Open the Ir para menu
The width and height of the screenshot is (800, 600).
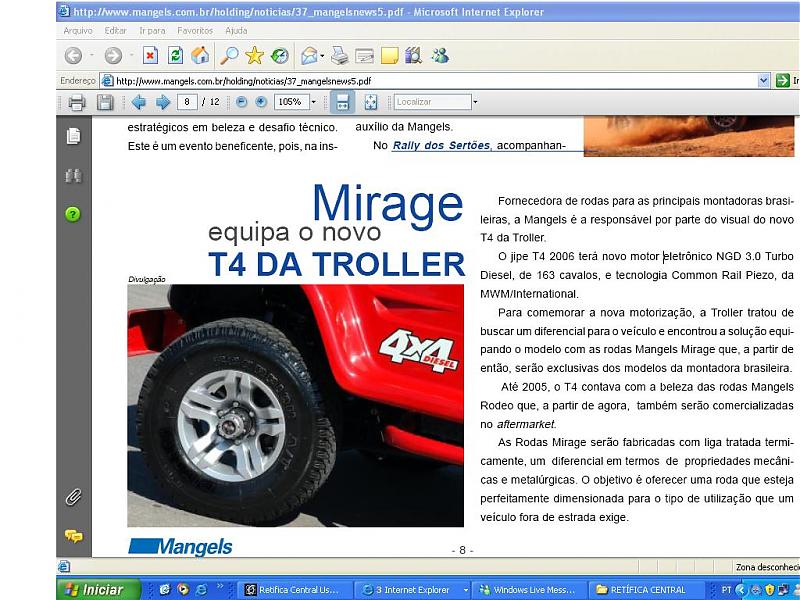[152, 31]
